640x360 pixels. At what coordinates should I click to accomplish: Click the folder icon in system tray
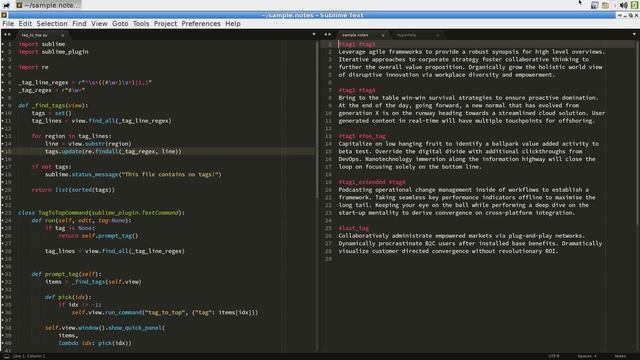point(605,5)
